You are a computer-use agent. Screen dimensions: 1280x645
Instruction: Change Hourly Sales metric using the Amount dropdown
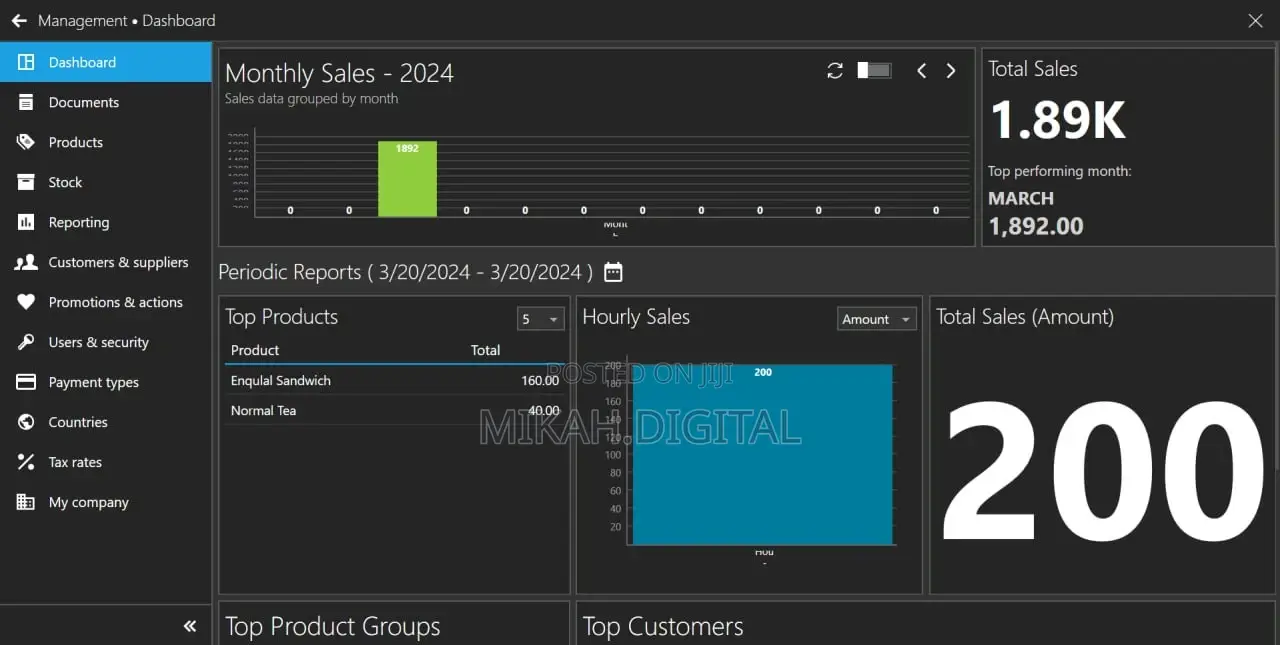876,318
